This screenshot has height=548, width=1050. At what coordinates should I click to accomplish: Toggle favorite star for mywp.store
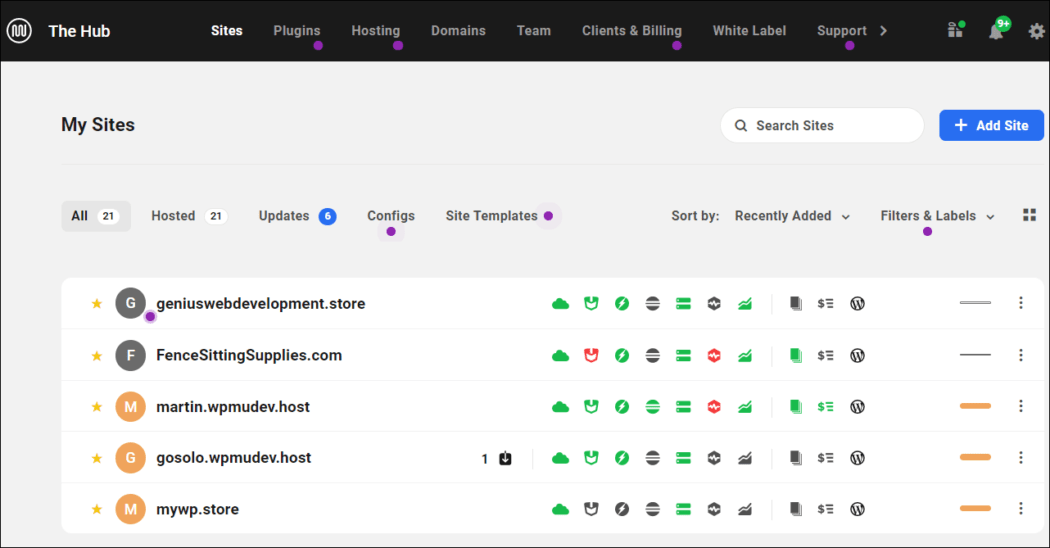point(96,509)
